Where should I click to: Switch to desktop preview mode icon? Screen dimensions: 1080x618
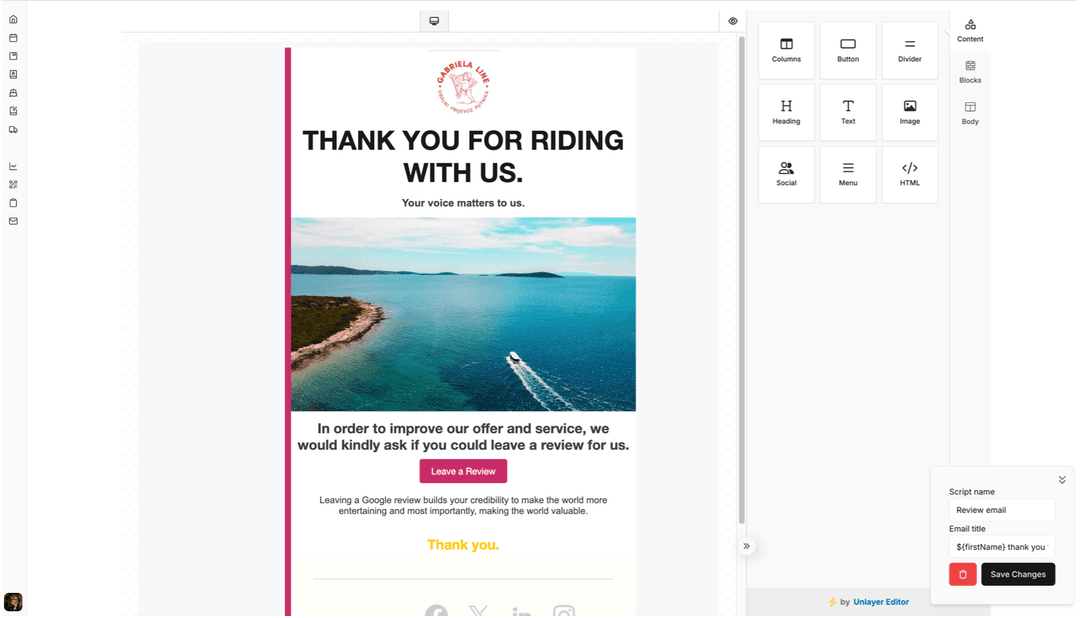coord(434,21)
